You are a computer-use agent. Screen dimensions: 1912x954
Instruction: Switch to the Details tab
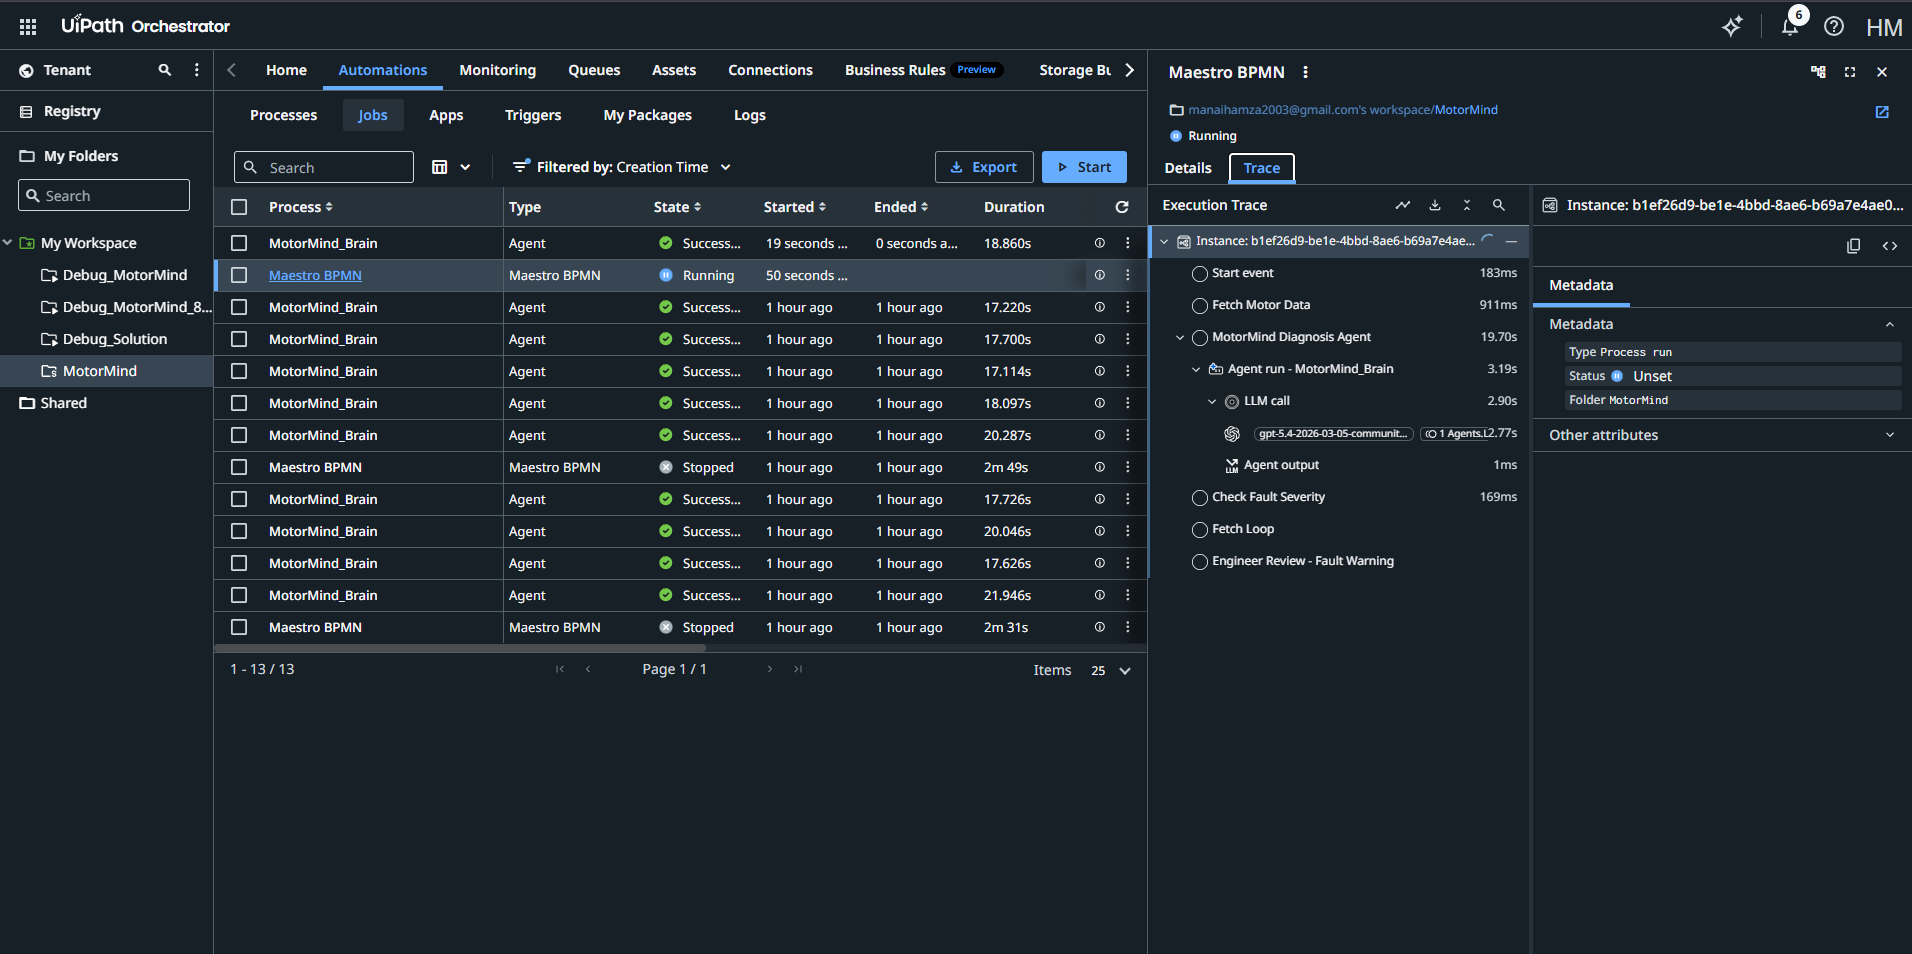click(1188, 168)
